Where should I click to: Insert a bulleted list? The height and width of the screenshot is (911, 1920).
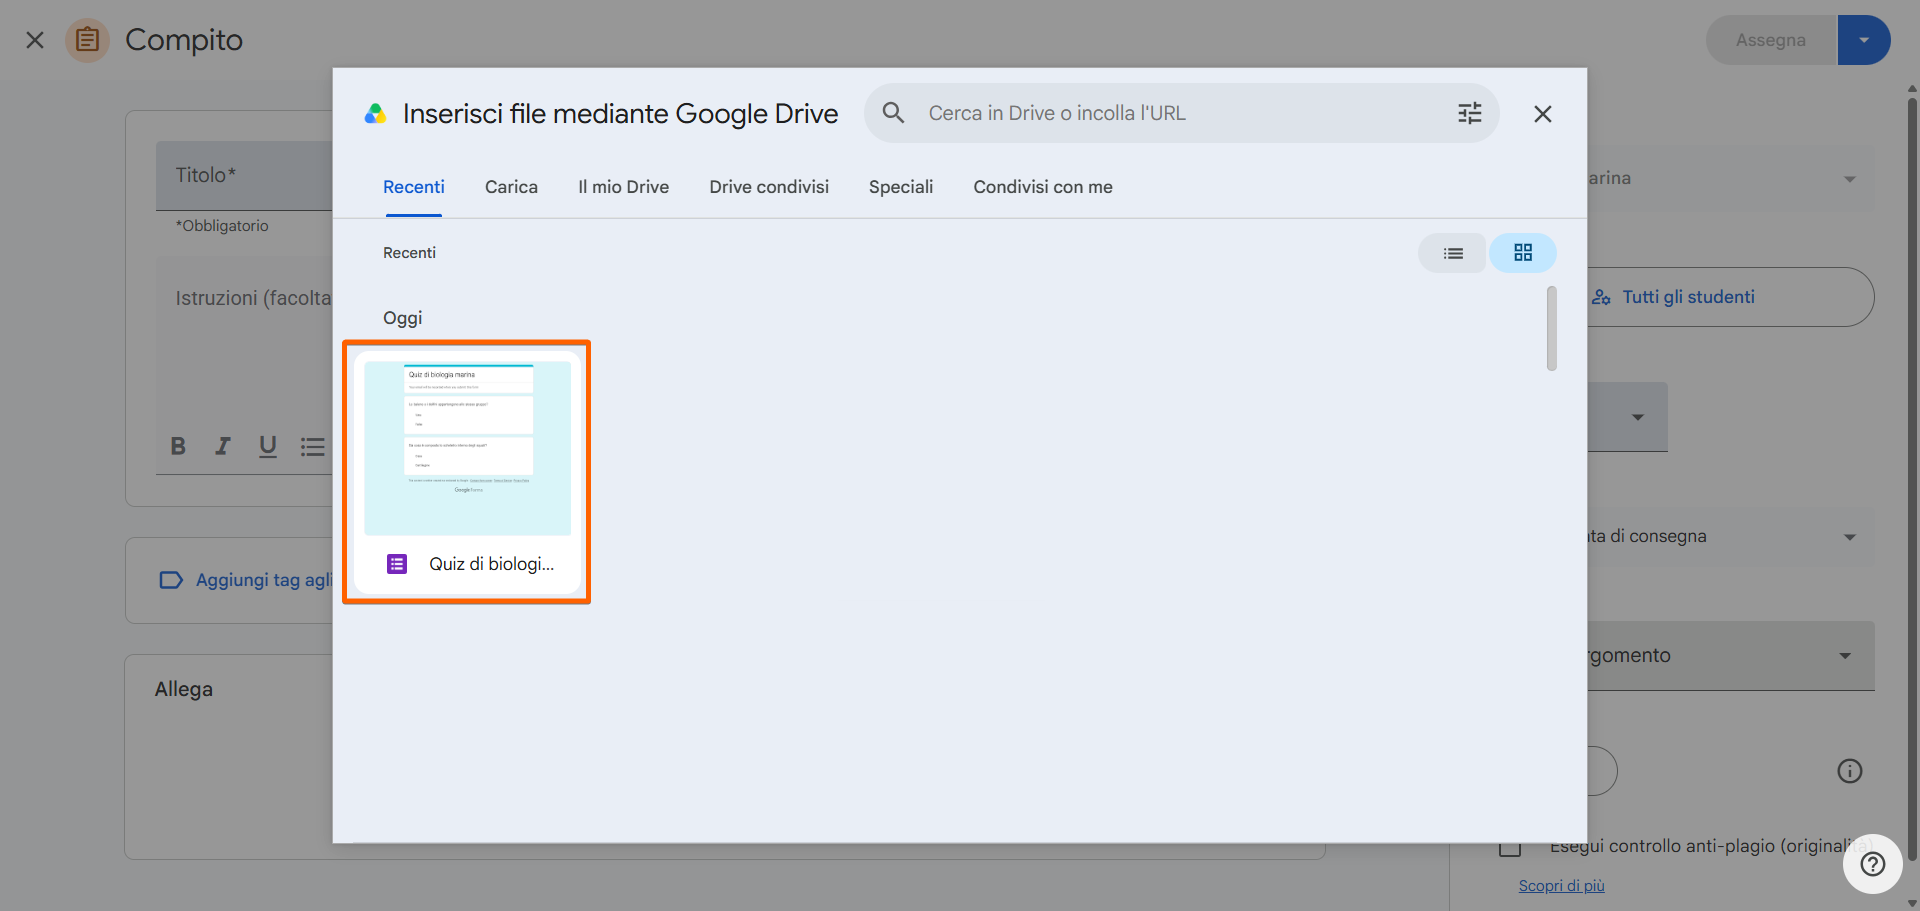[x=312, y=447]
